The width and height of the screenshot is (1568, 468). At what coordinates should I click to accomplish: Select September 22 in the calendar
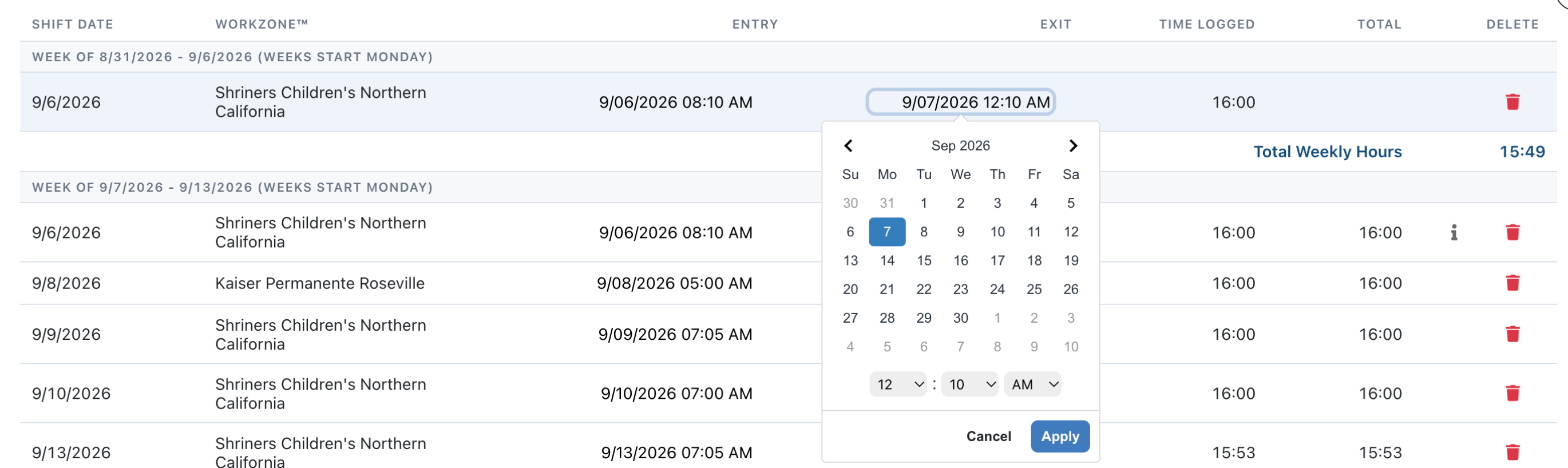(924, 290)
